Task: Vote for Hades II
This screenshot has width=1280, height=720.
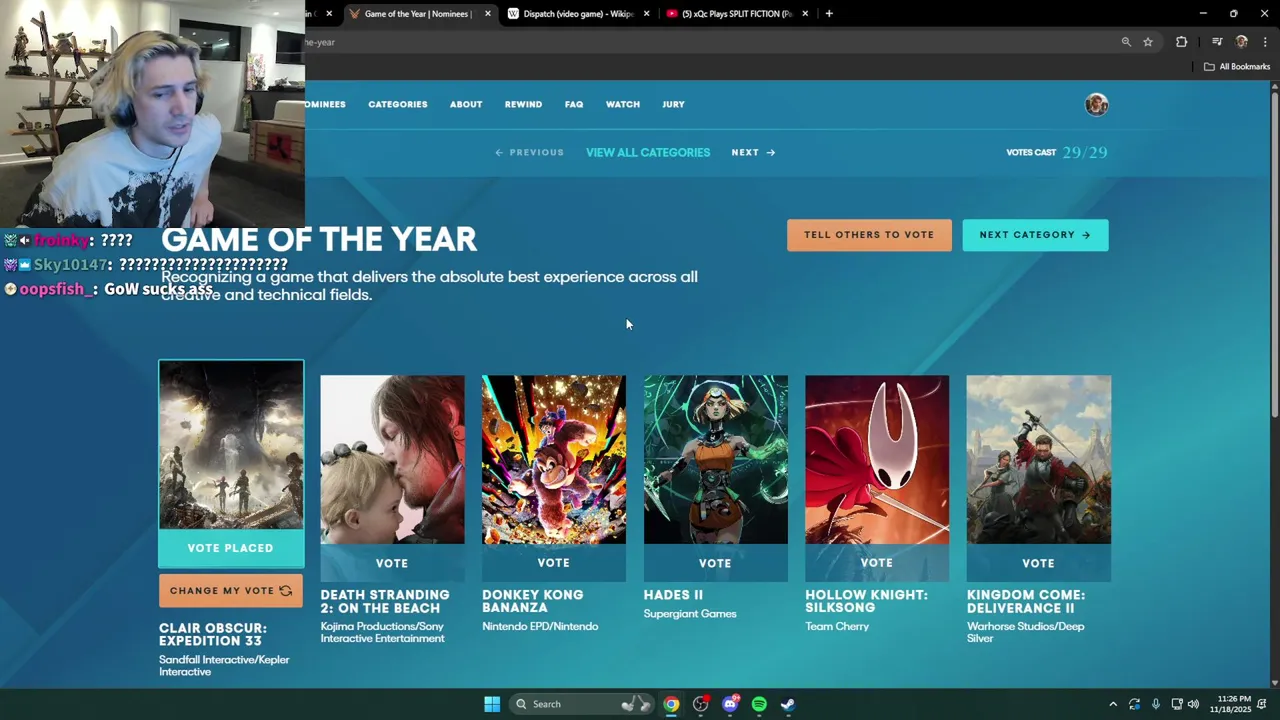Action: pyautogui.click(x=715, y=563)
